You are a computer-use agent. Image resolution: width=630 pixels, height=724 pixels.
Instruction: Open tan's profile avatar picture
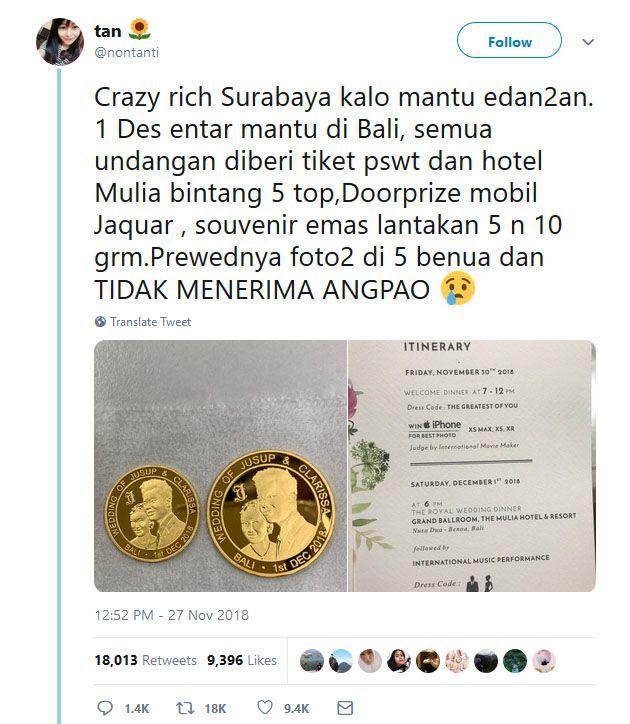point(60,42)
